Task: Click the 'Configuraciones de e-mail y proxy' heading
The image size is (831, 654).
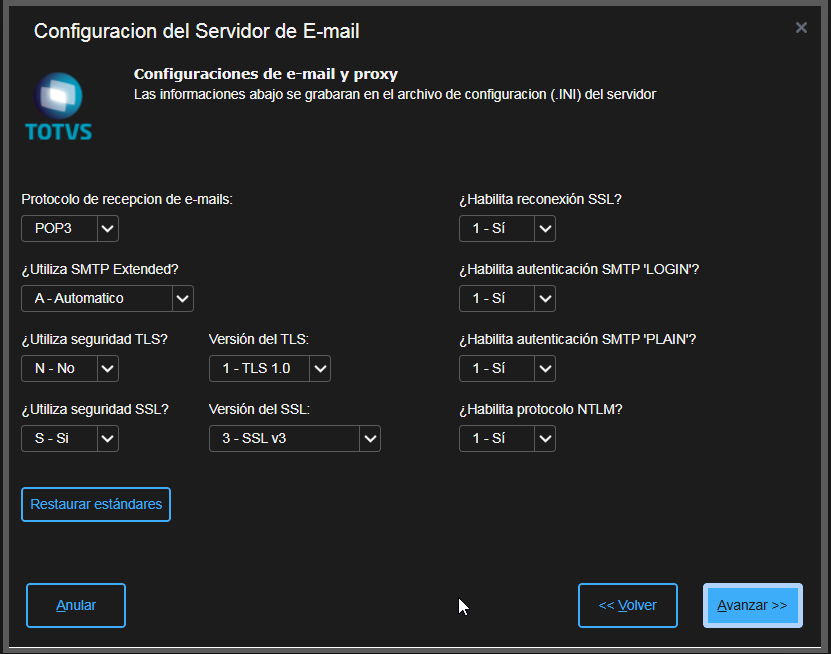Action: click(x=266, y=74)
